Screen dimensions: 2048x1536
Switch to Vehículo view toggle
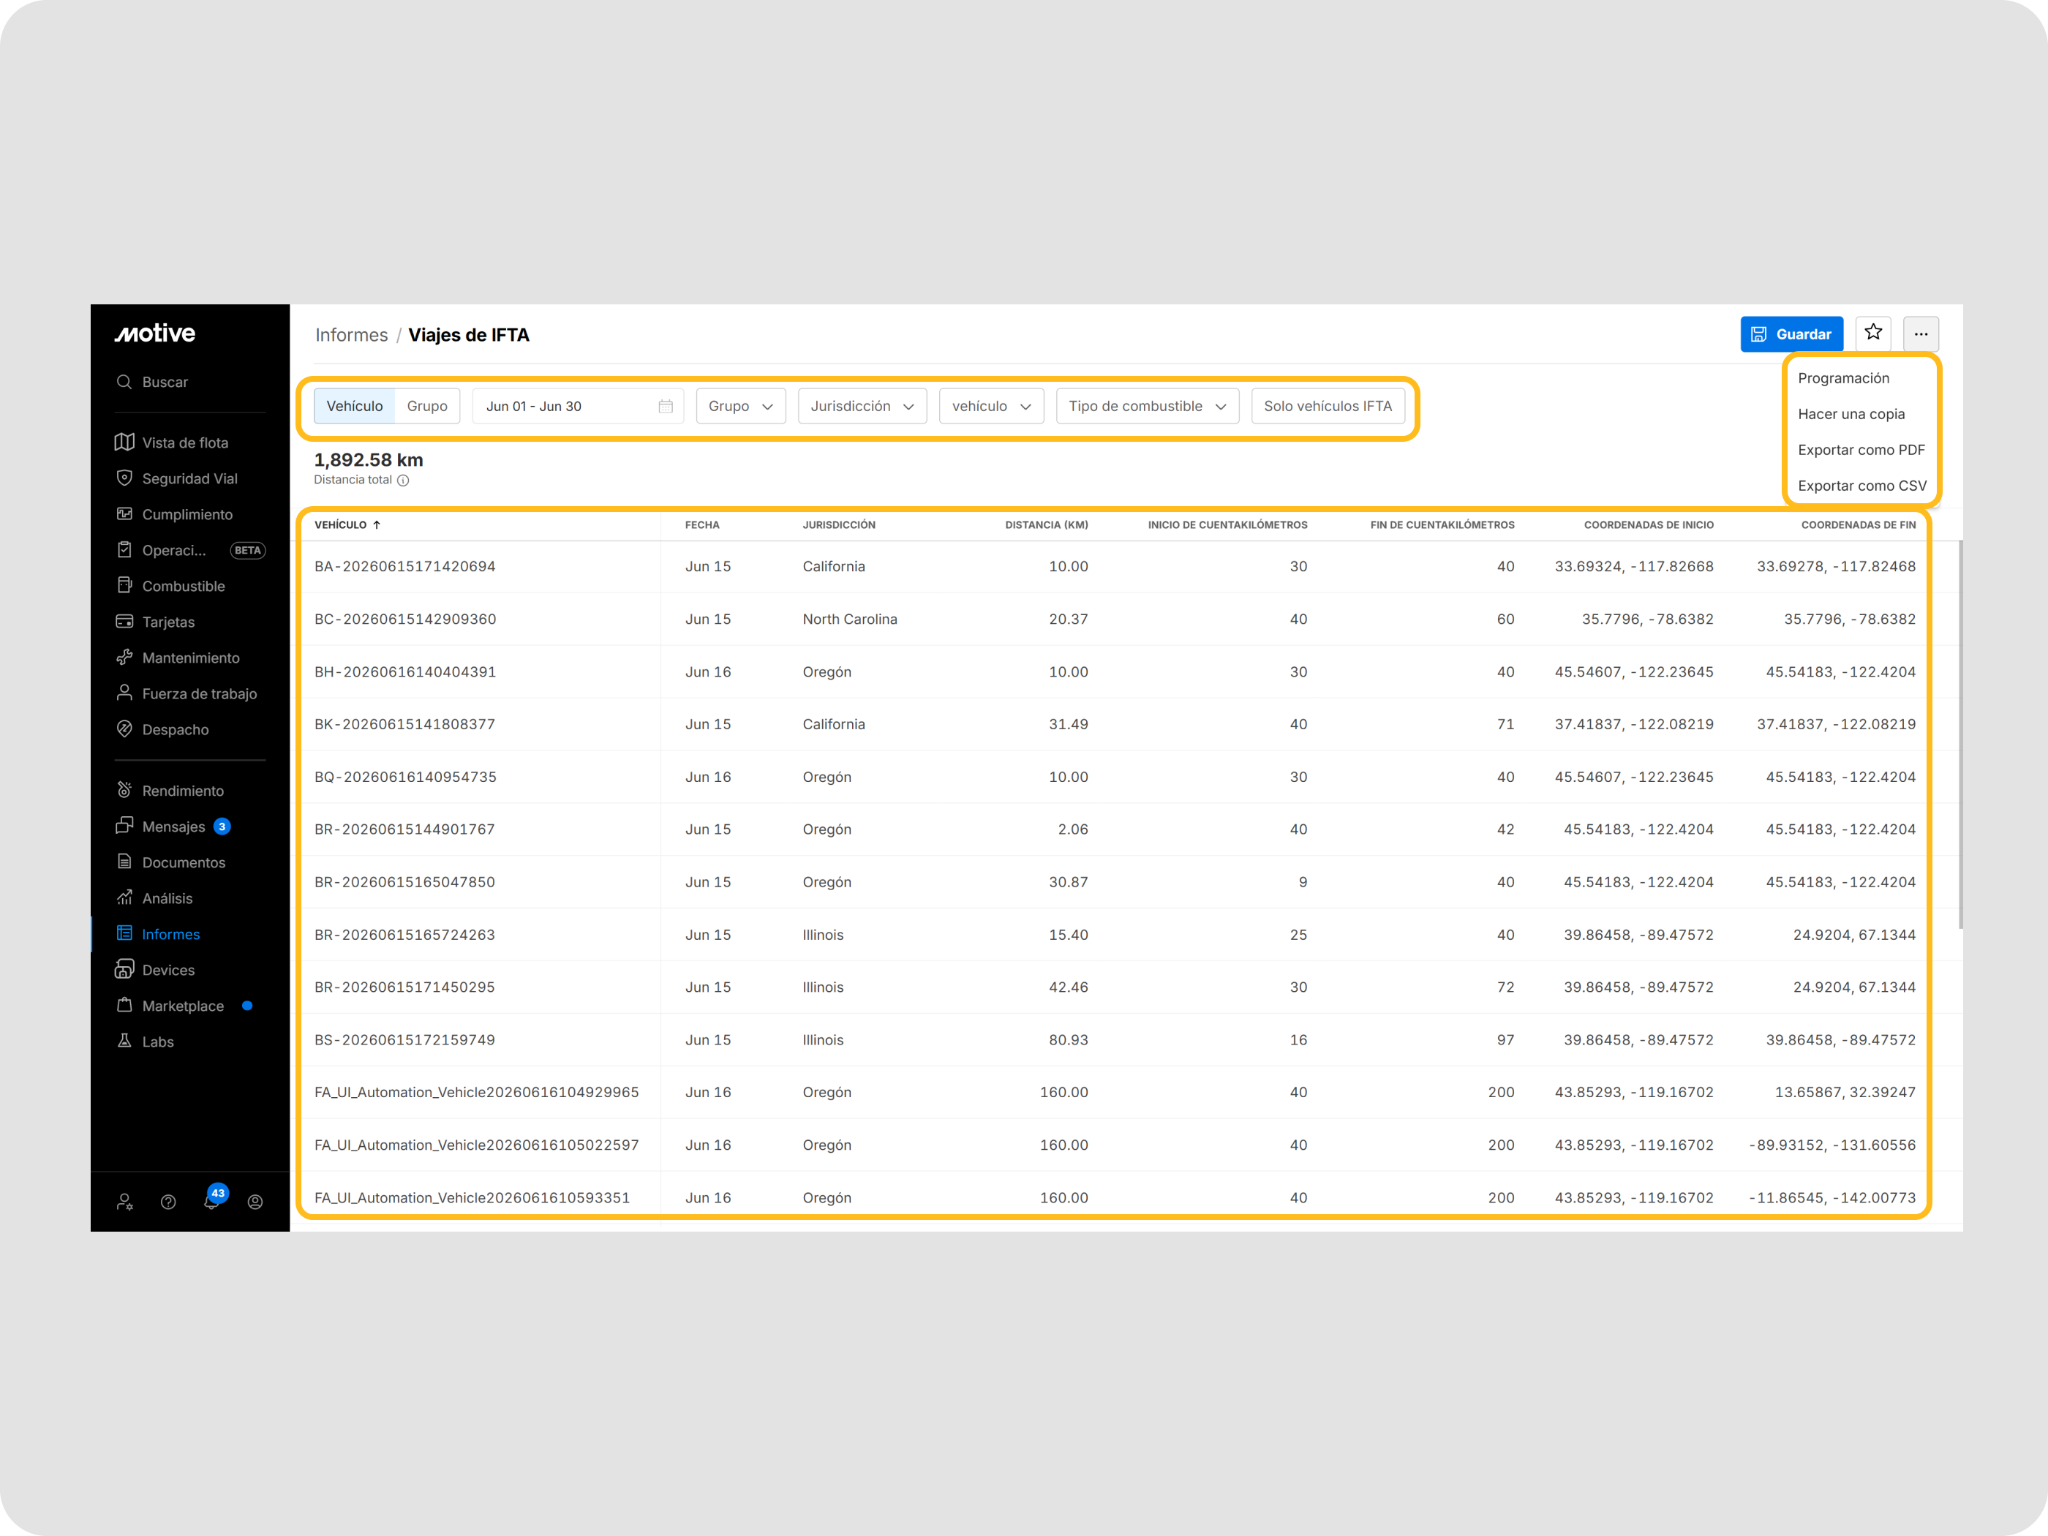click(x=354, y=406)
